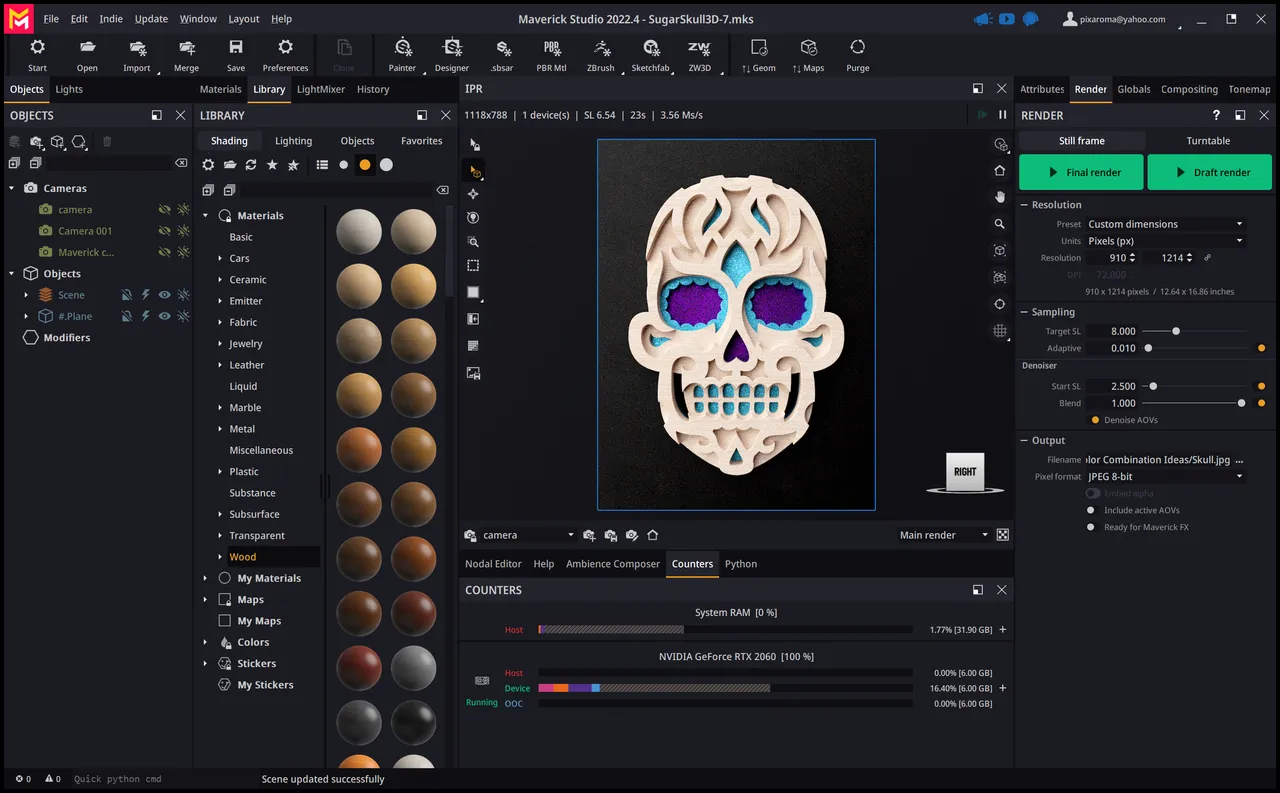Viewport: 1280px width, 793px height.
Task: Click the IPR play button
Action: coord(983,115)
